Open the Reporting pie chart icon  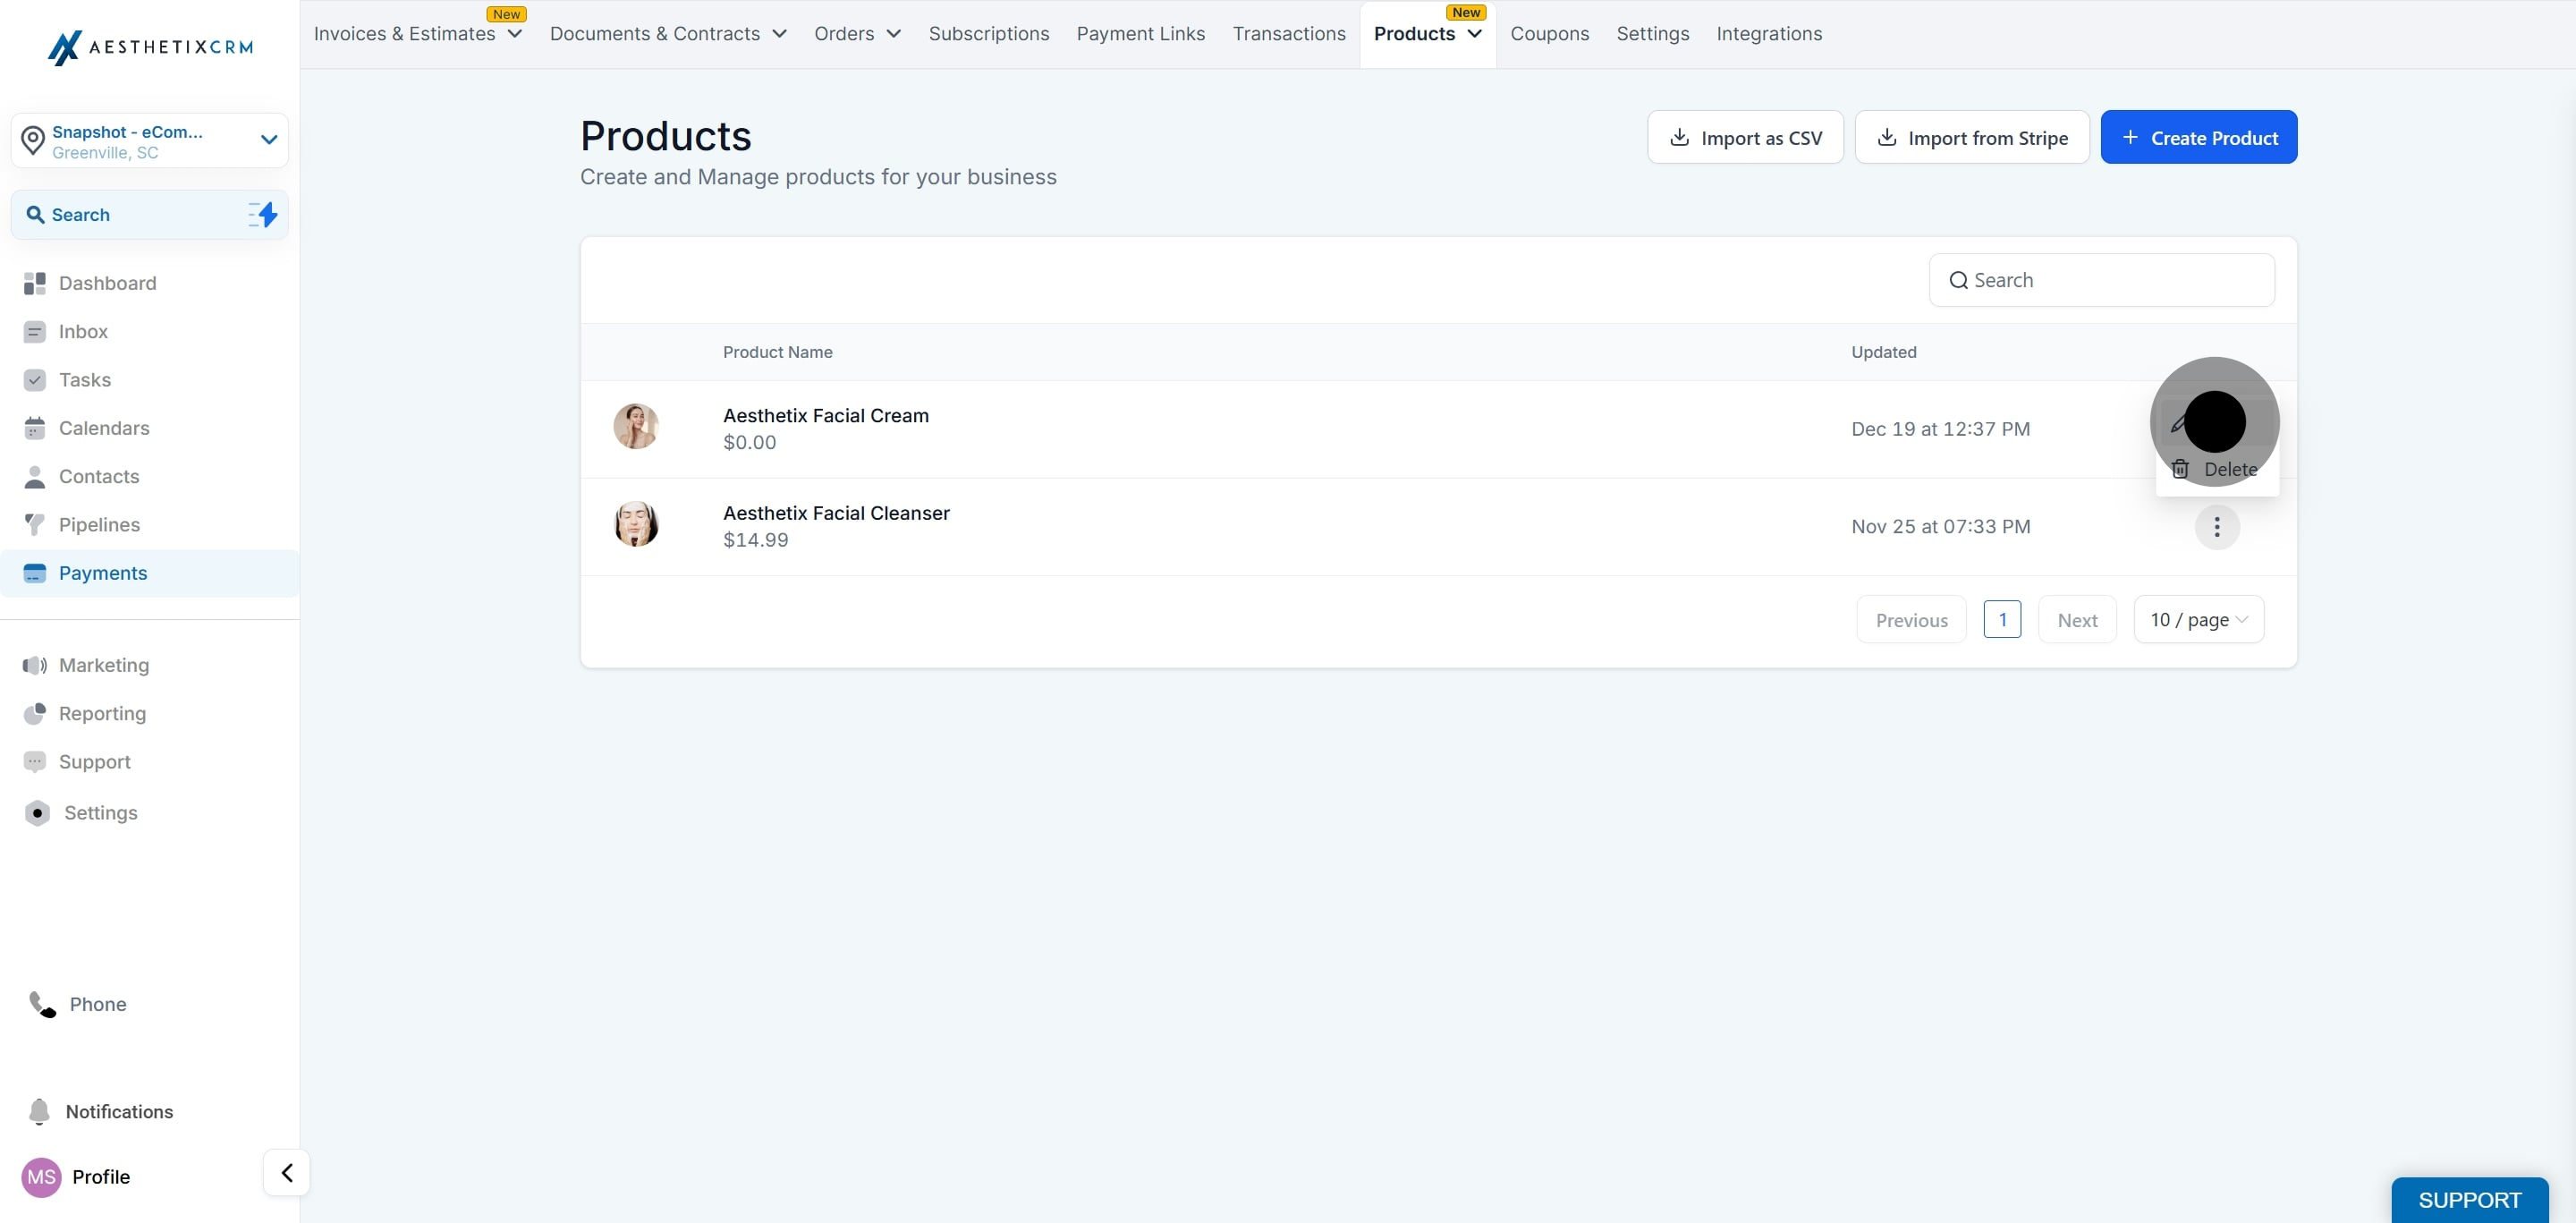coord(35,713)
